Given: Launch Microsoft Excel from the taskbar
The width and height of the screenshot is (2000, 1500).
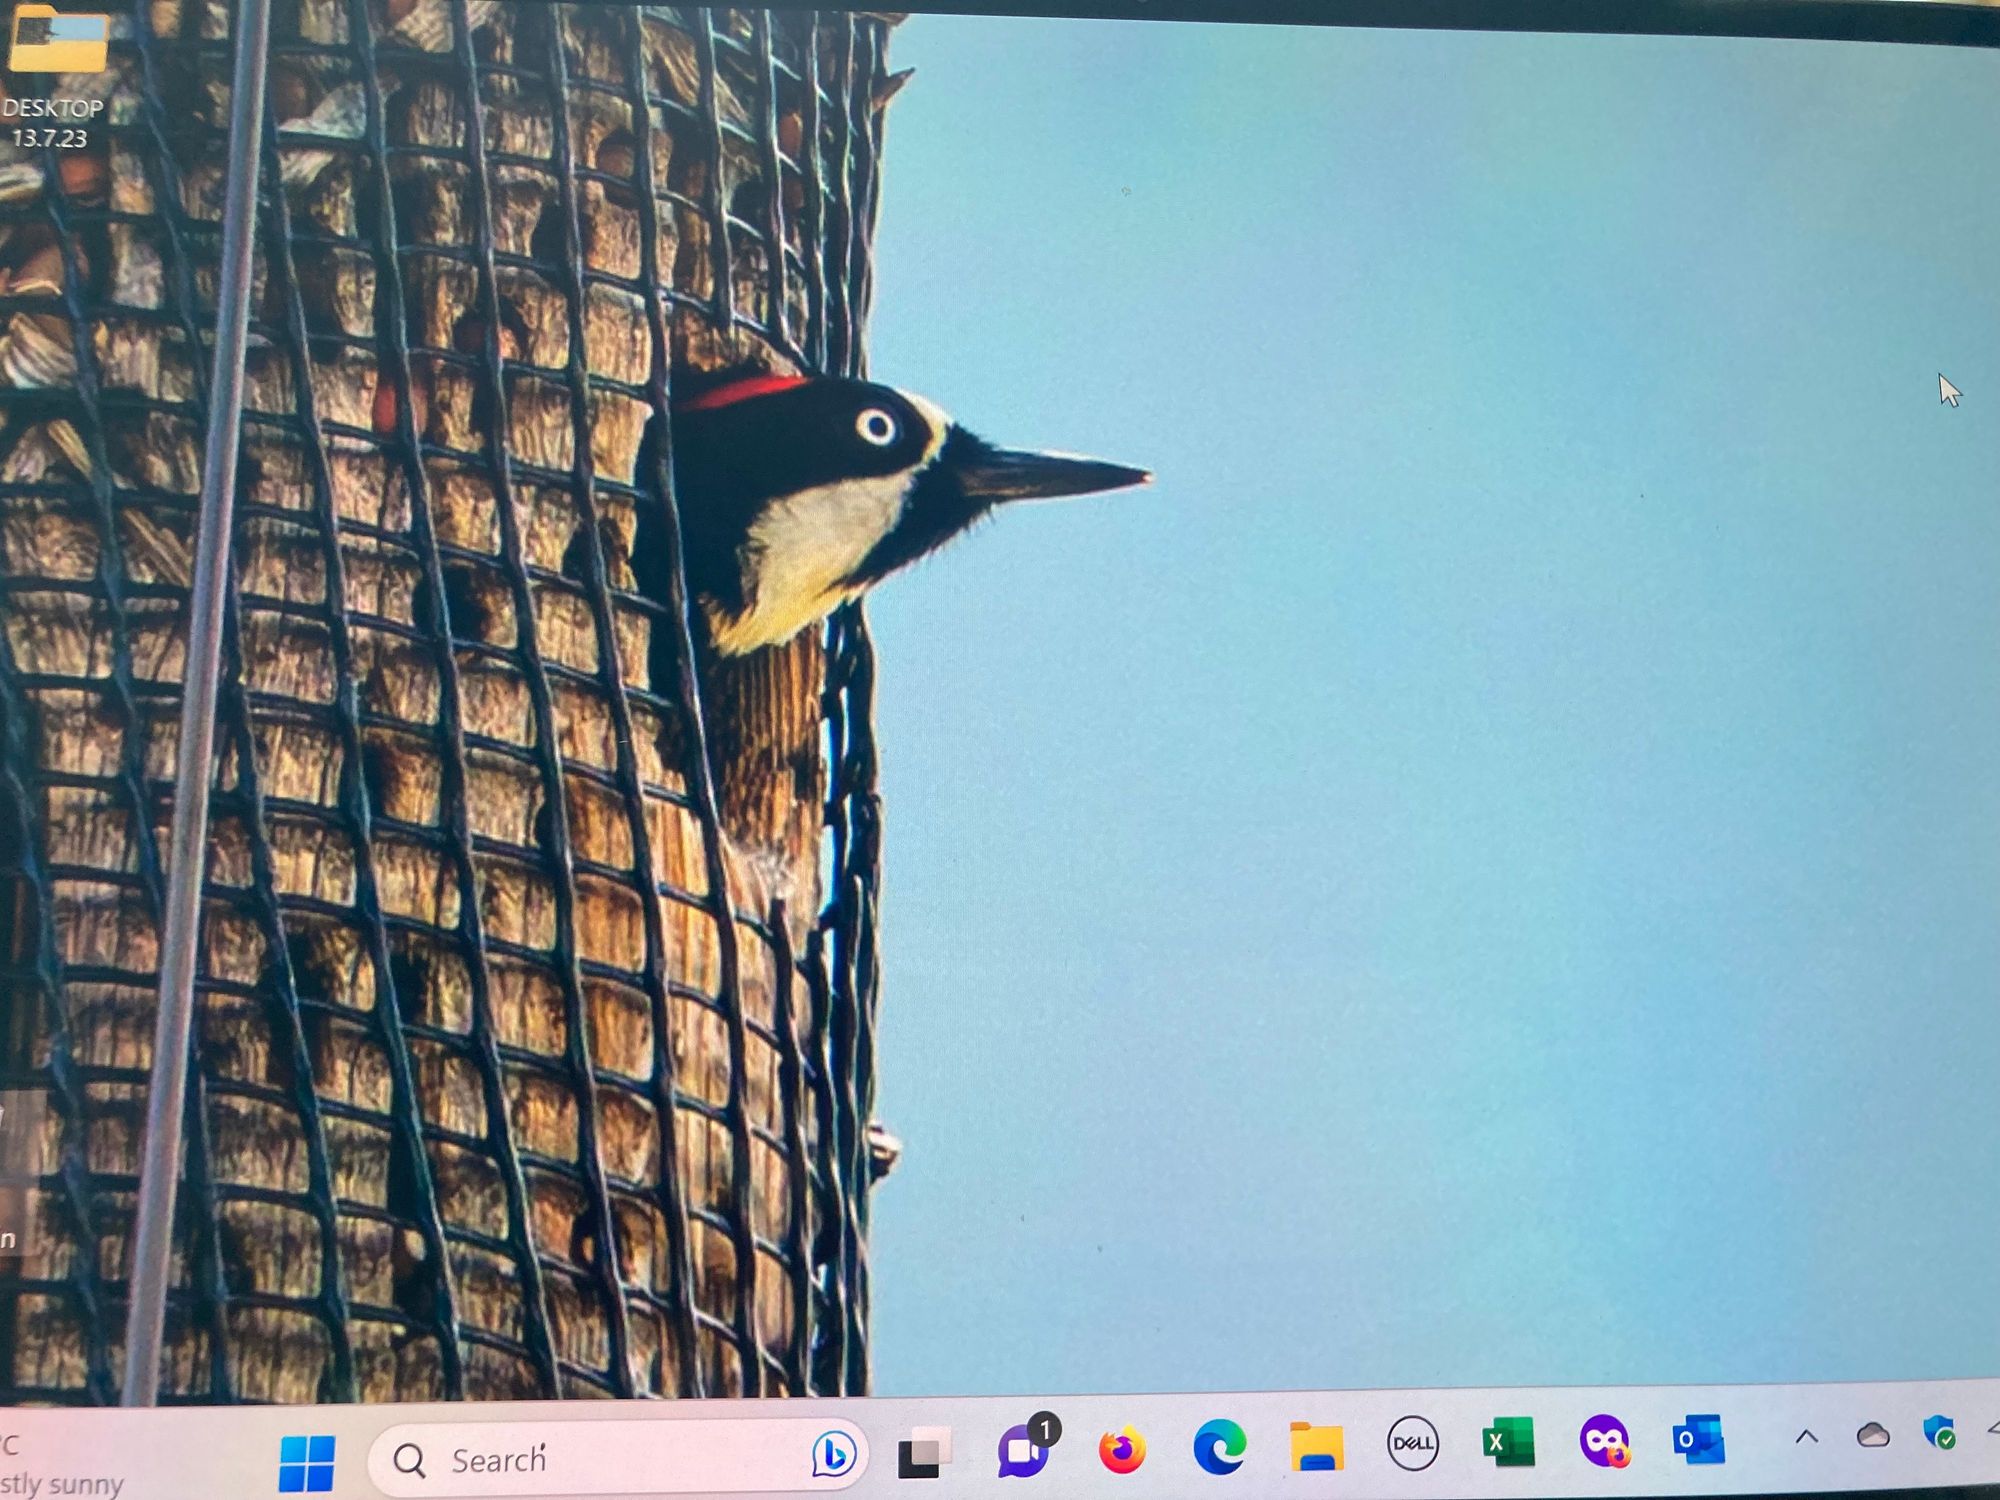Looking at the screenshot, I should click(x=1508, y=1442).
